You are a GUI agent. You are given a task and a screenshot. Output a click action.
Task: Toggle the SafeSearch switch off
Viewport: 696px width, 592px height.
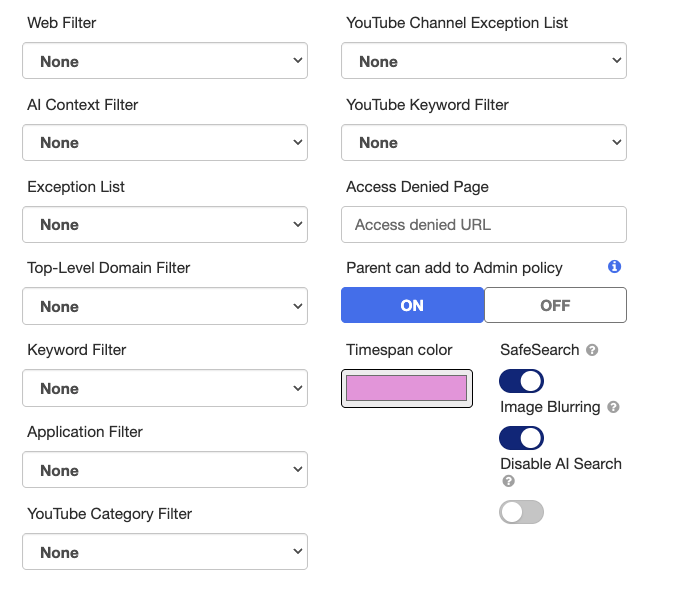(x=521, y=381)
